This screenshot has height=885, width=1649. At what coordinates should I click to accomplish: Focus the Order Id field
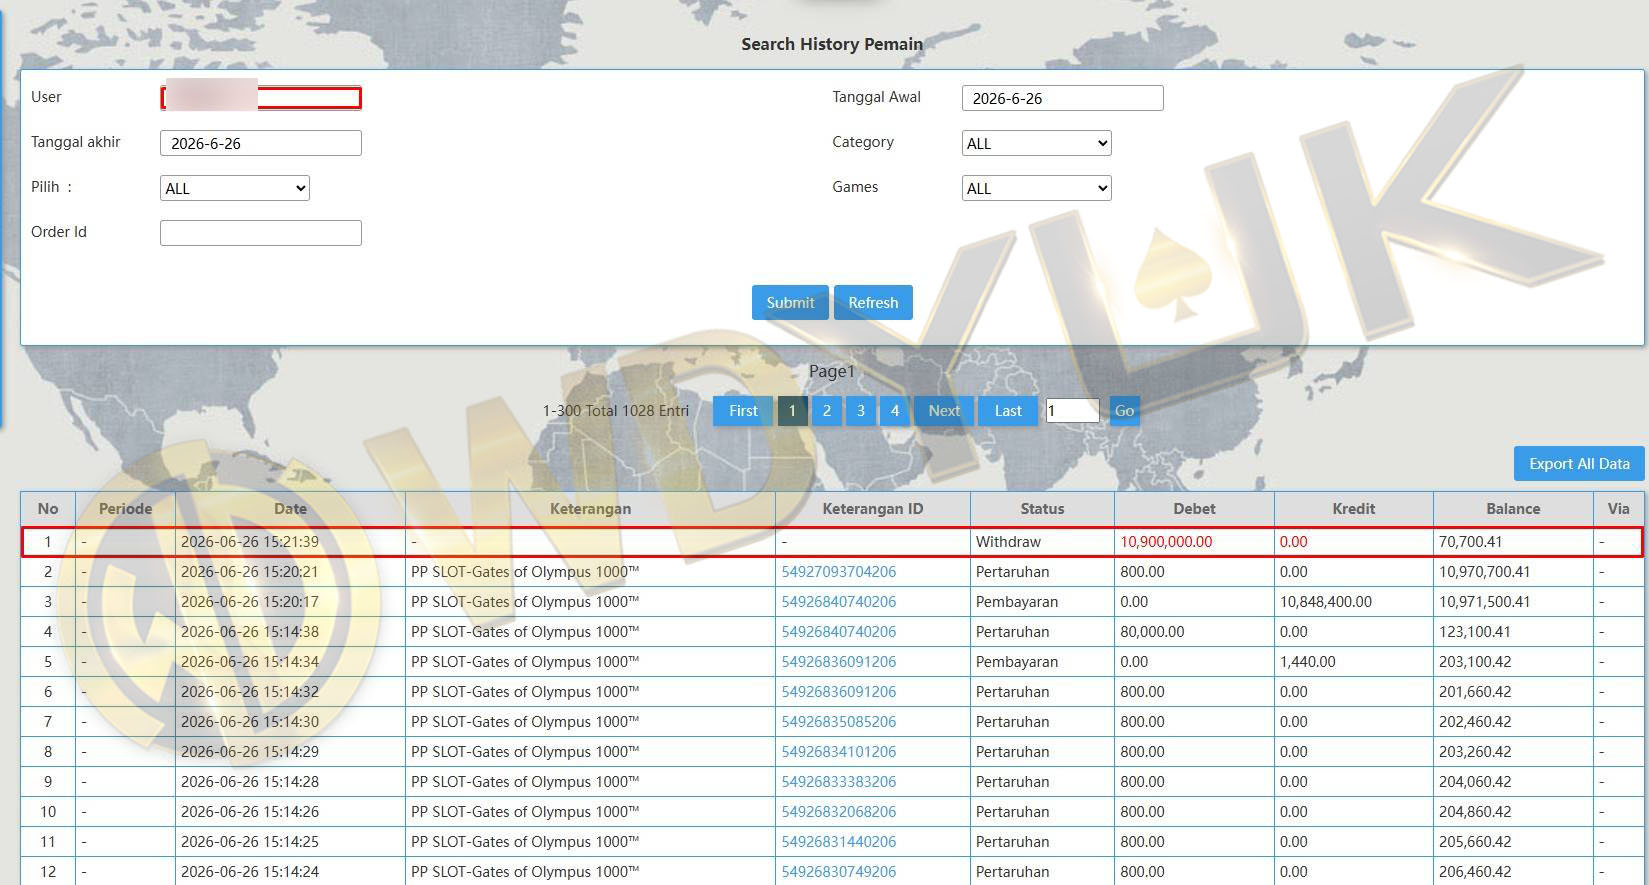(x=260, y=233)
